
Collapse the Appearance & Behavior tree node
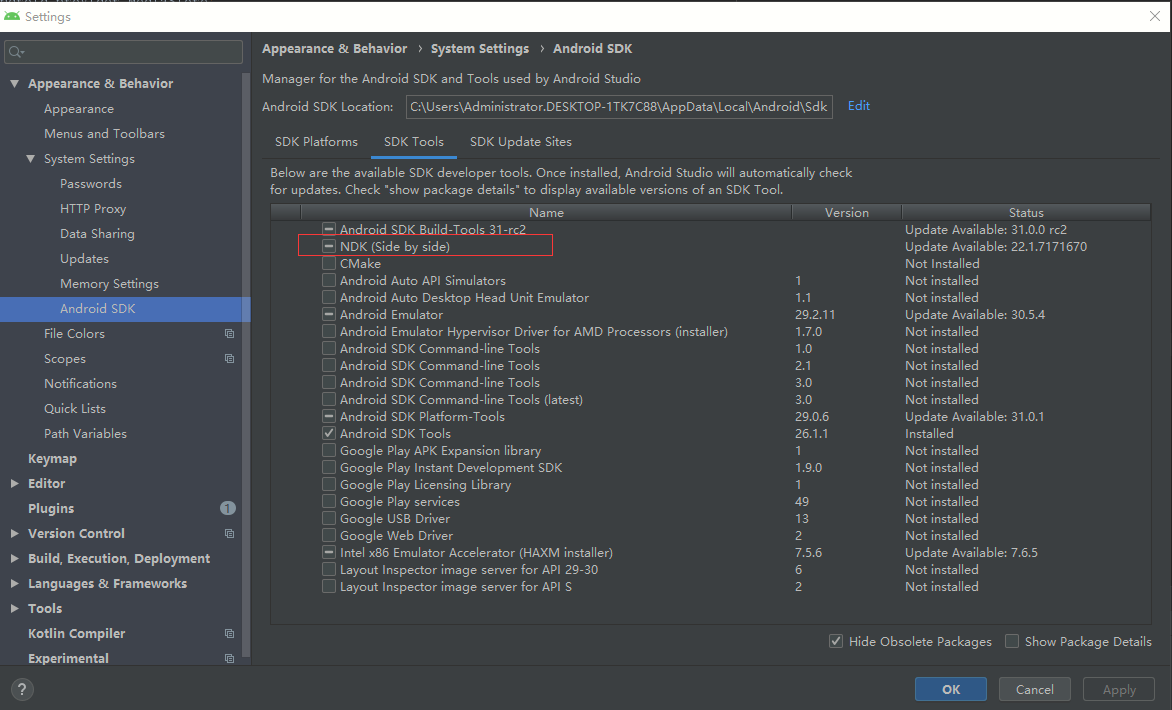pyautogui.click(x=14, y=84)
